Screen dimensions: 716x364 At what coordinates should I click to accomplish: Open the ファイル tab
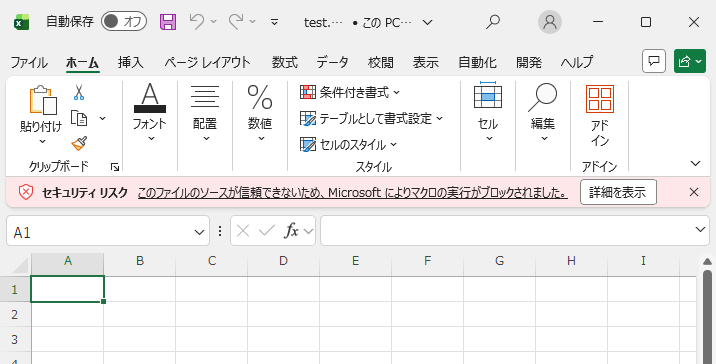tap(29, 62)
